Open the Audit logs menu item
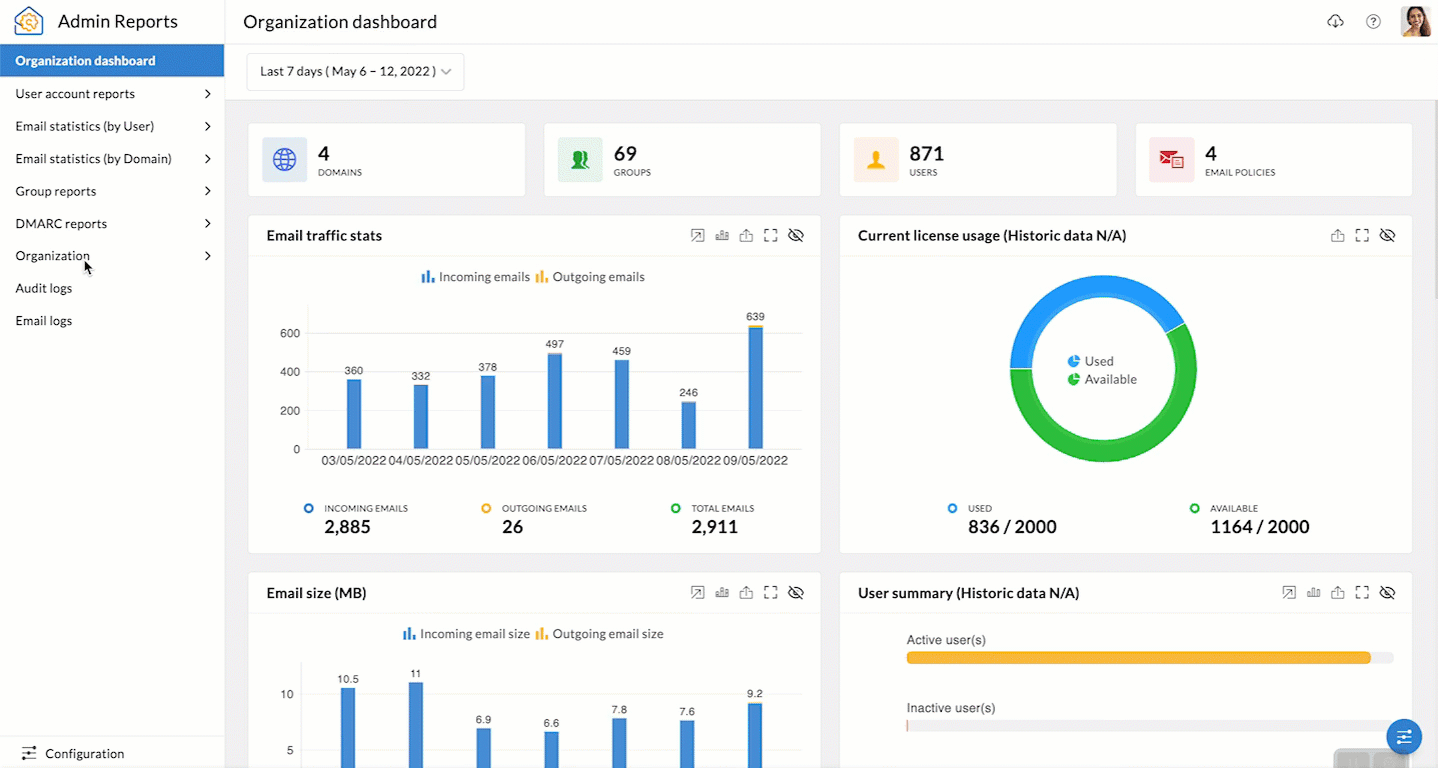Viewport: 1438px width, 768px height. click(43, 288)
